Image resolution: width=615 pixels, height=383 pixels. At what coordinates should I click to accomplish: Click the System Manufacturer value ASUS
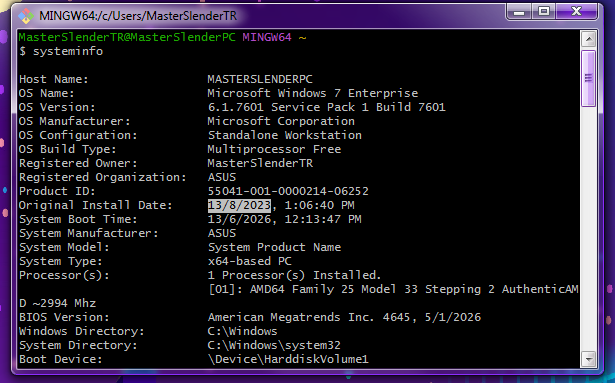pyautogui.click(x=222, y=233)
